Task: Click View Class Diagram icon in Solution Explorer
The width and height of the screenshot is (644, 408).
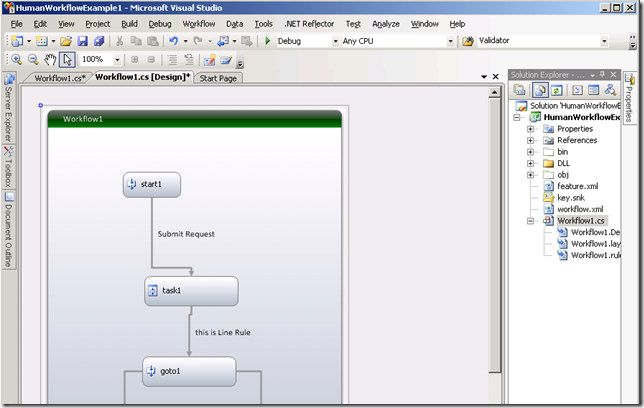Action: 610,90
